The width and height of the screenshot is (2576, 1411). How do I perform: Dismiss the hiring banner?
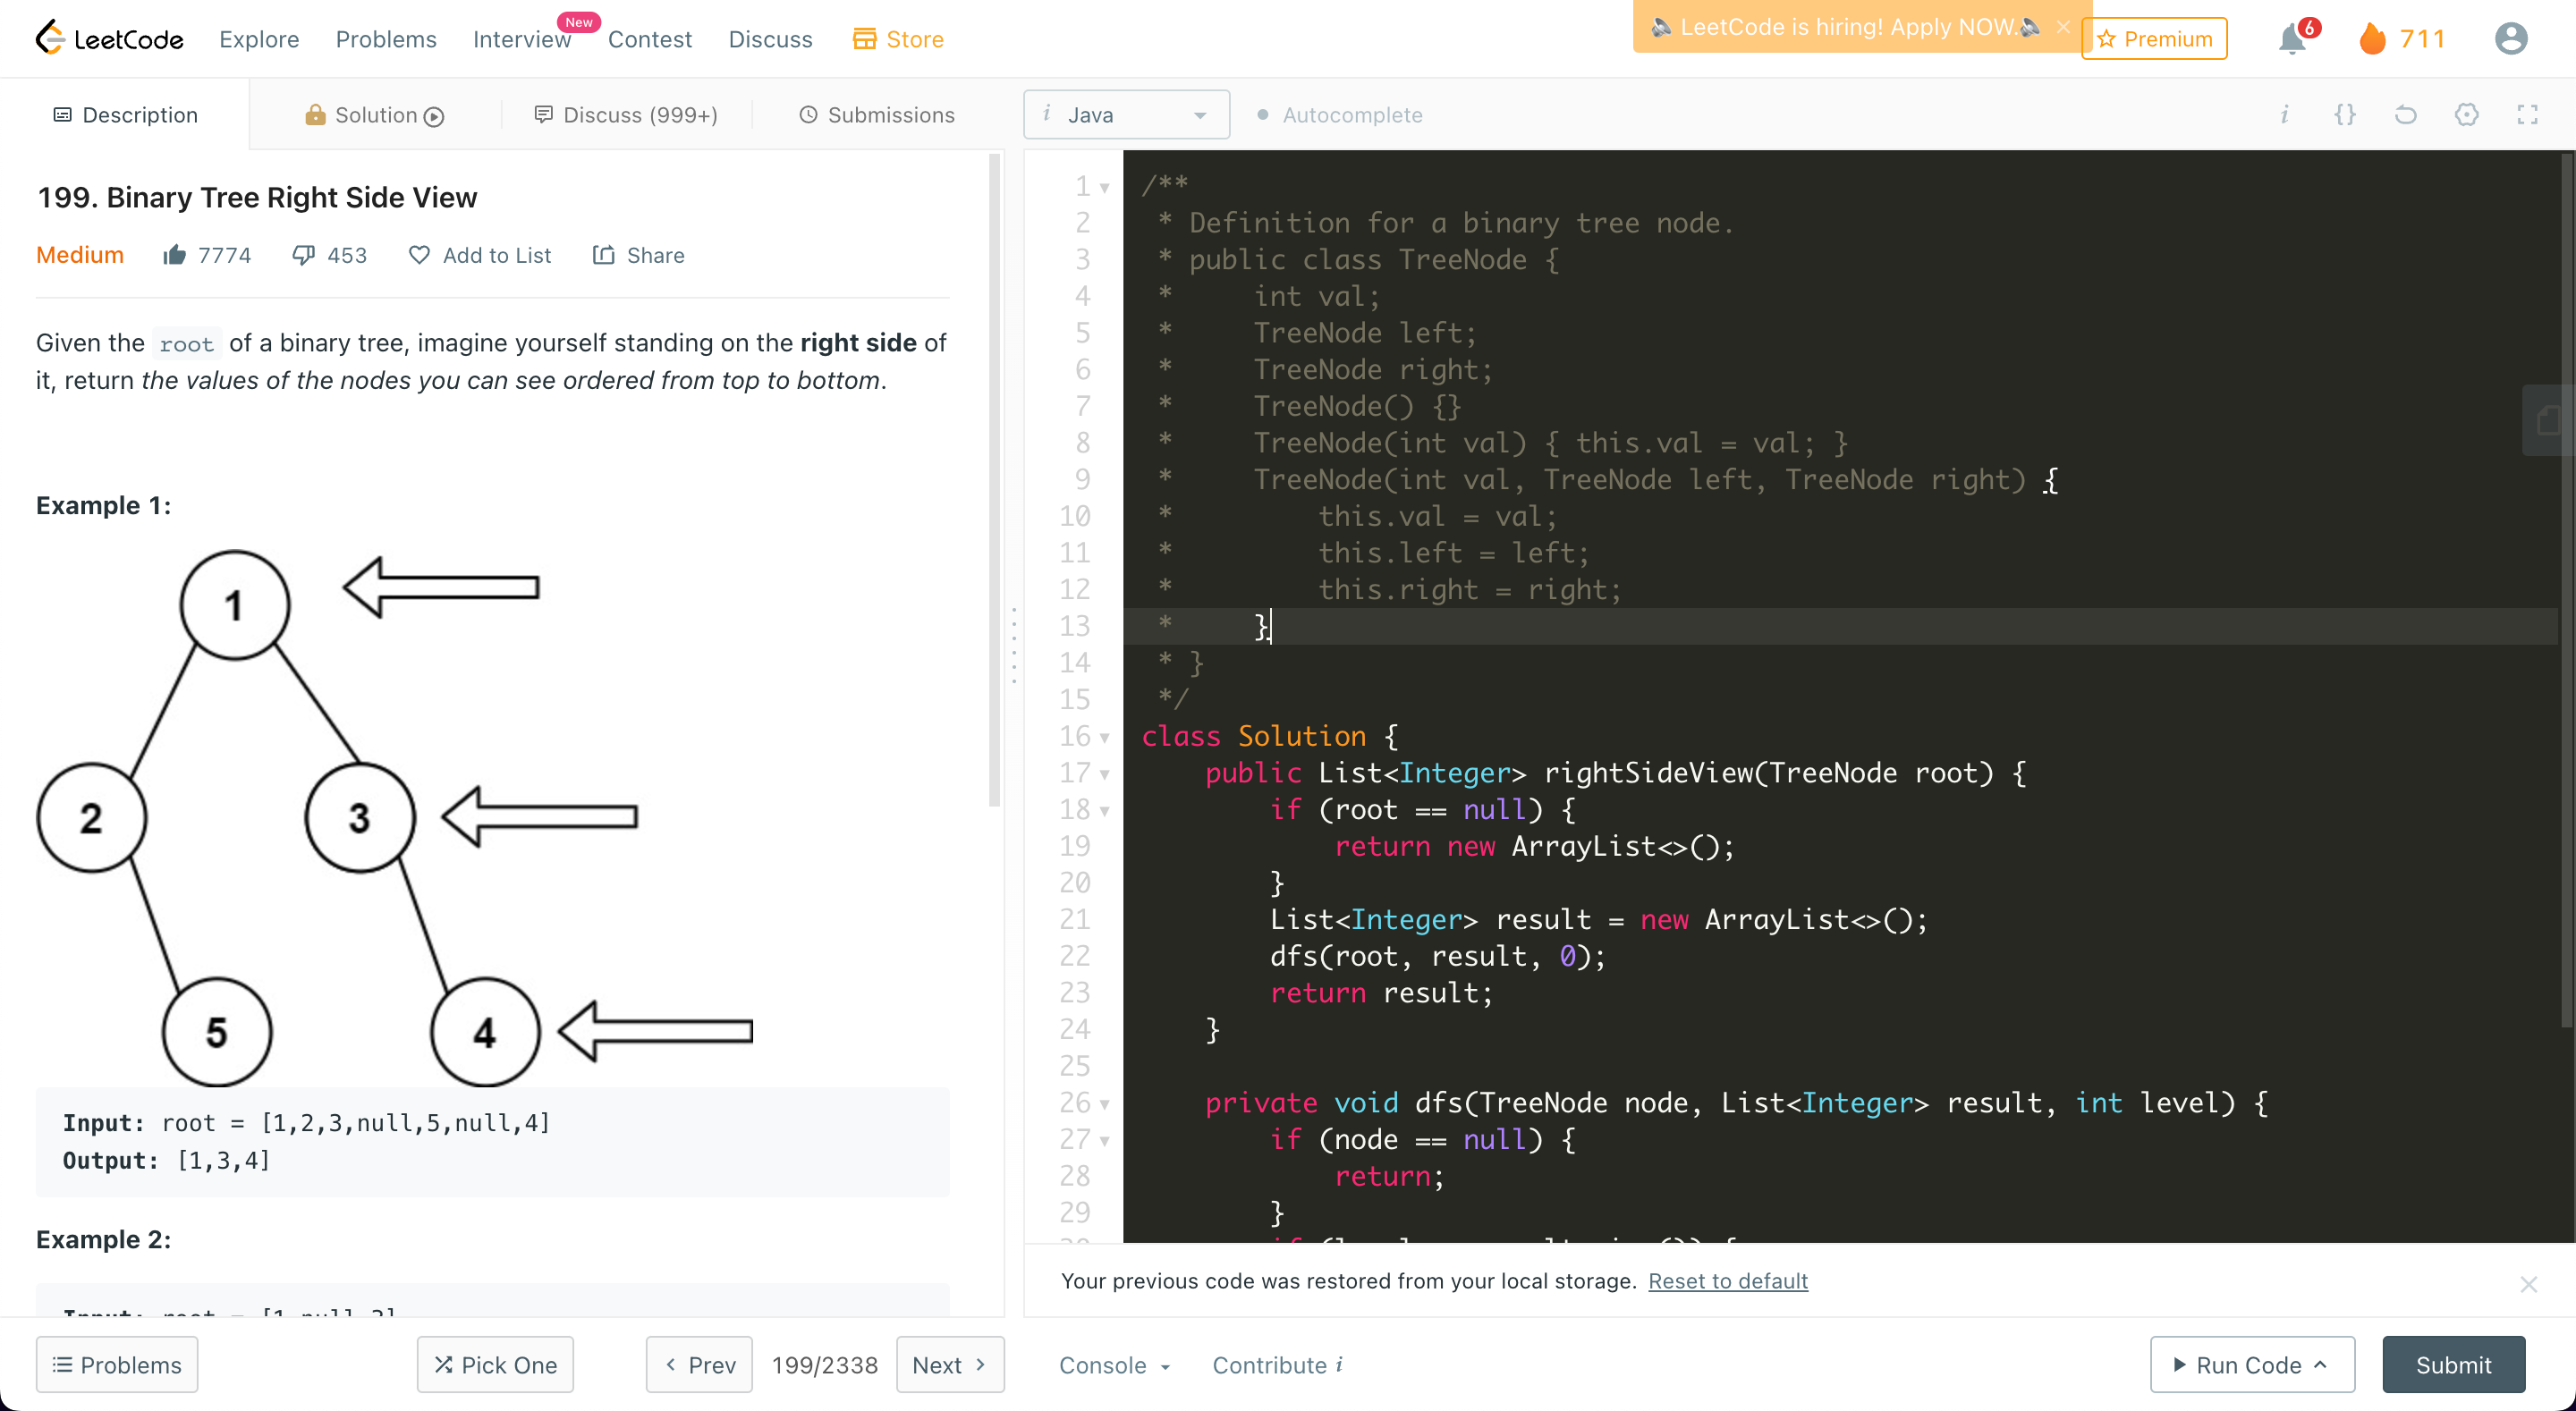tap(2063, 27)
